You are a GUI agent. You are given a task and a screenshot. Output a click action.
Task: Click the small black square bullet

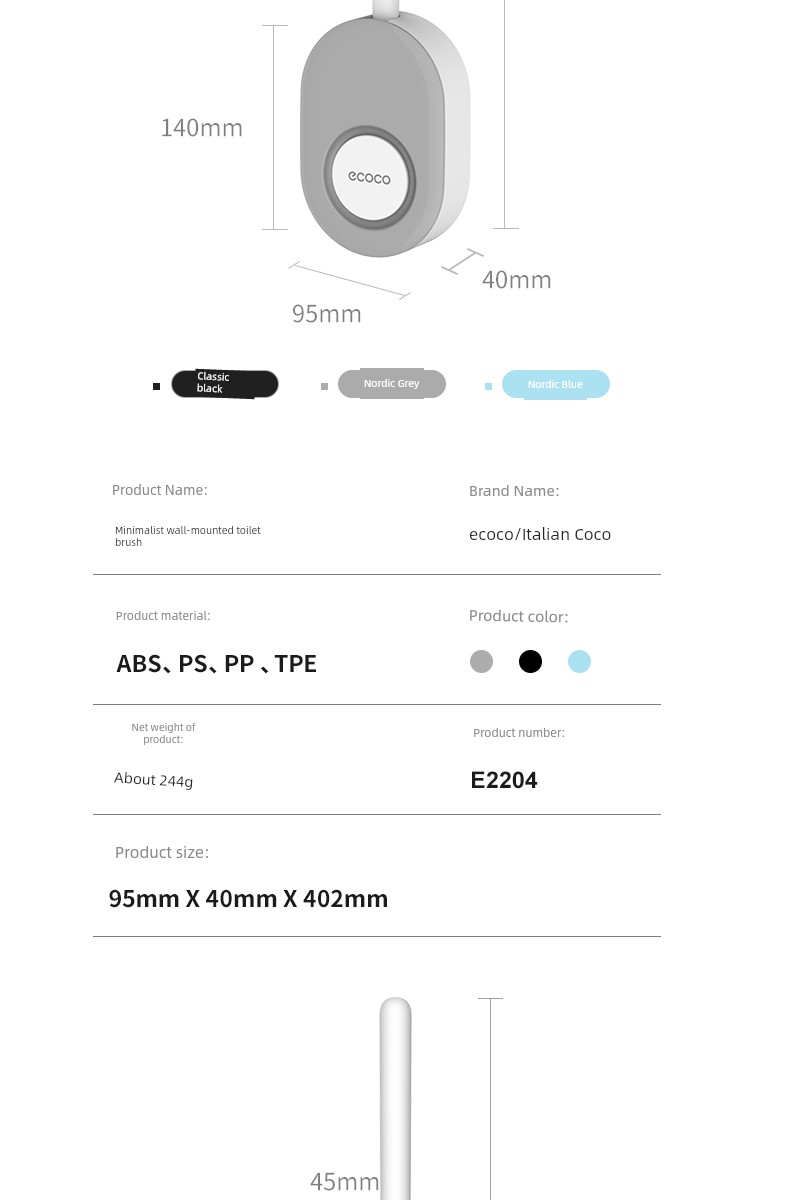coord(156,386)
